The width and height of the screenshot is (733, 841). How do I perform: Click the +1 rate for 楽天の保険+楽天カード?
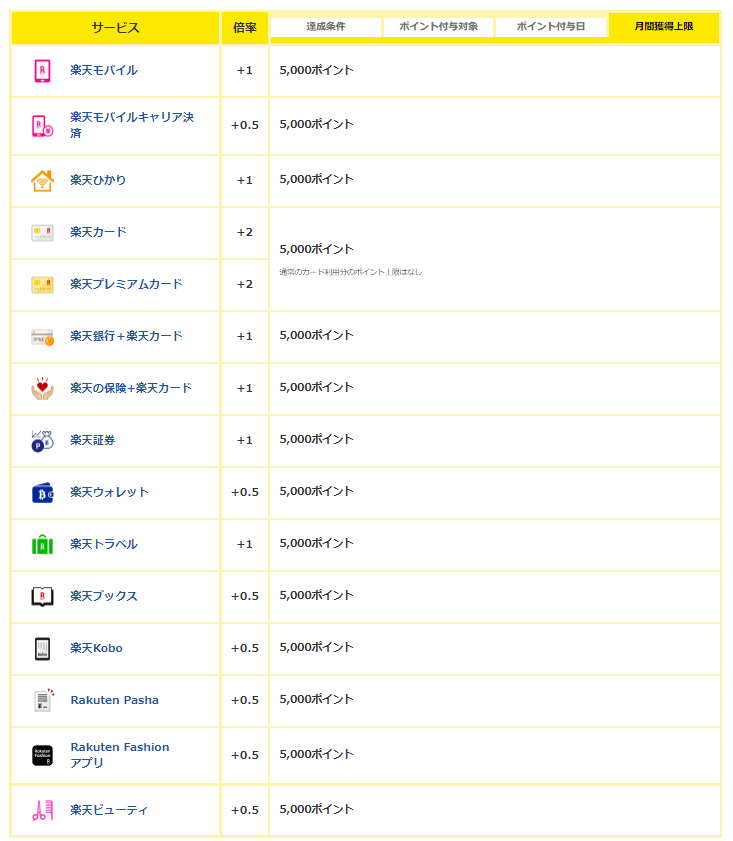(245, 388)
